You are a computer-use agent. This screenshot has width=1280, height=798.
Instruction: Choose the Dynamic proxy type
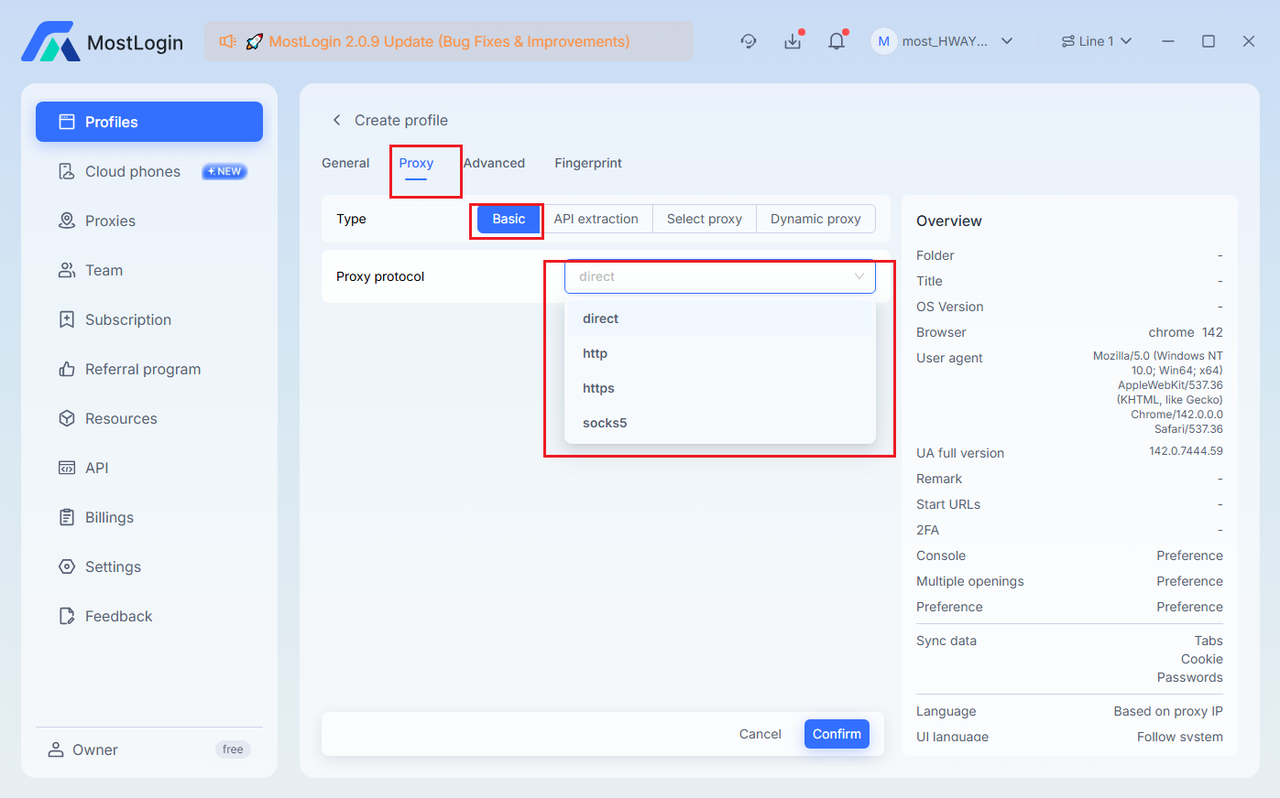(815, 219)
